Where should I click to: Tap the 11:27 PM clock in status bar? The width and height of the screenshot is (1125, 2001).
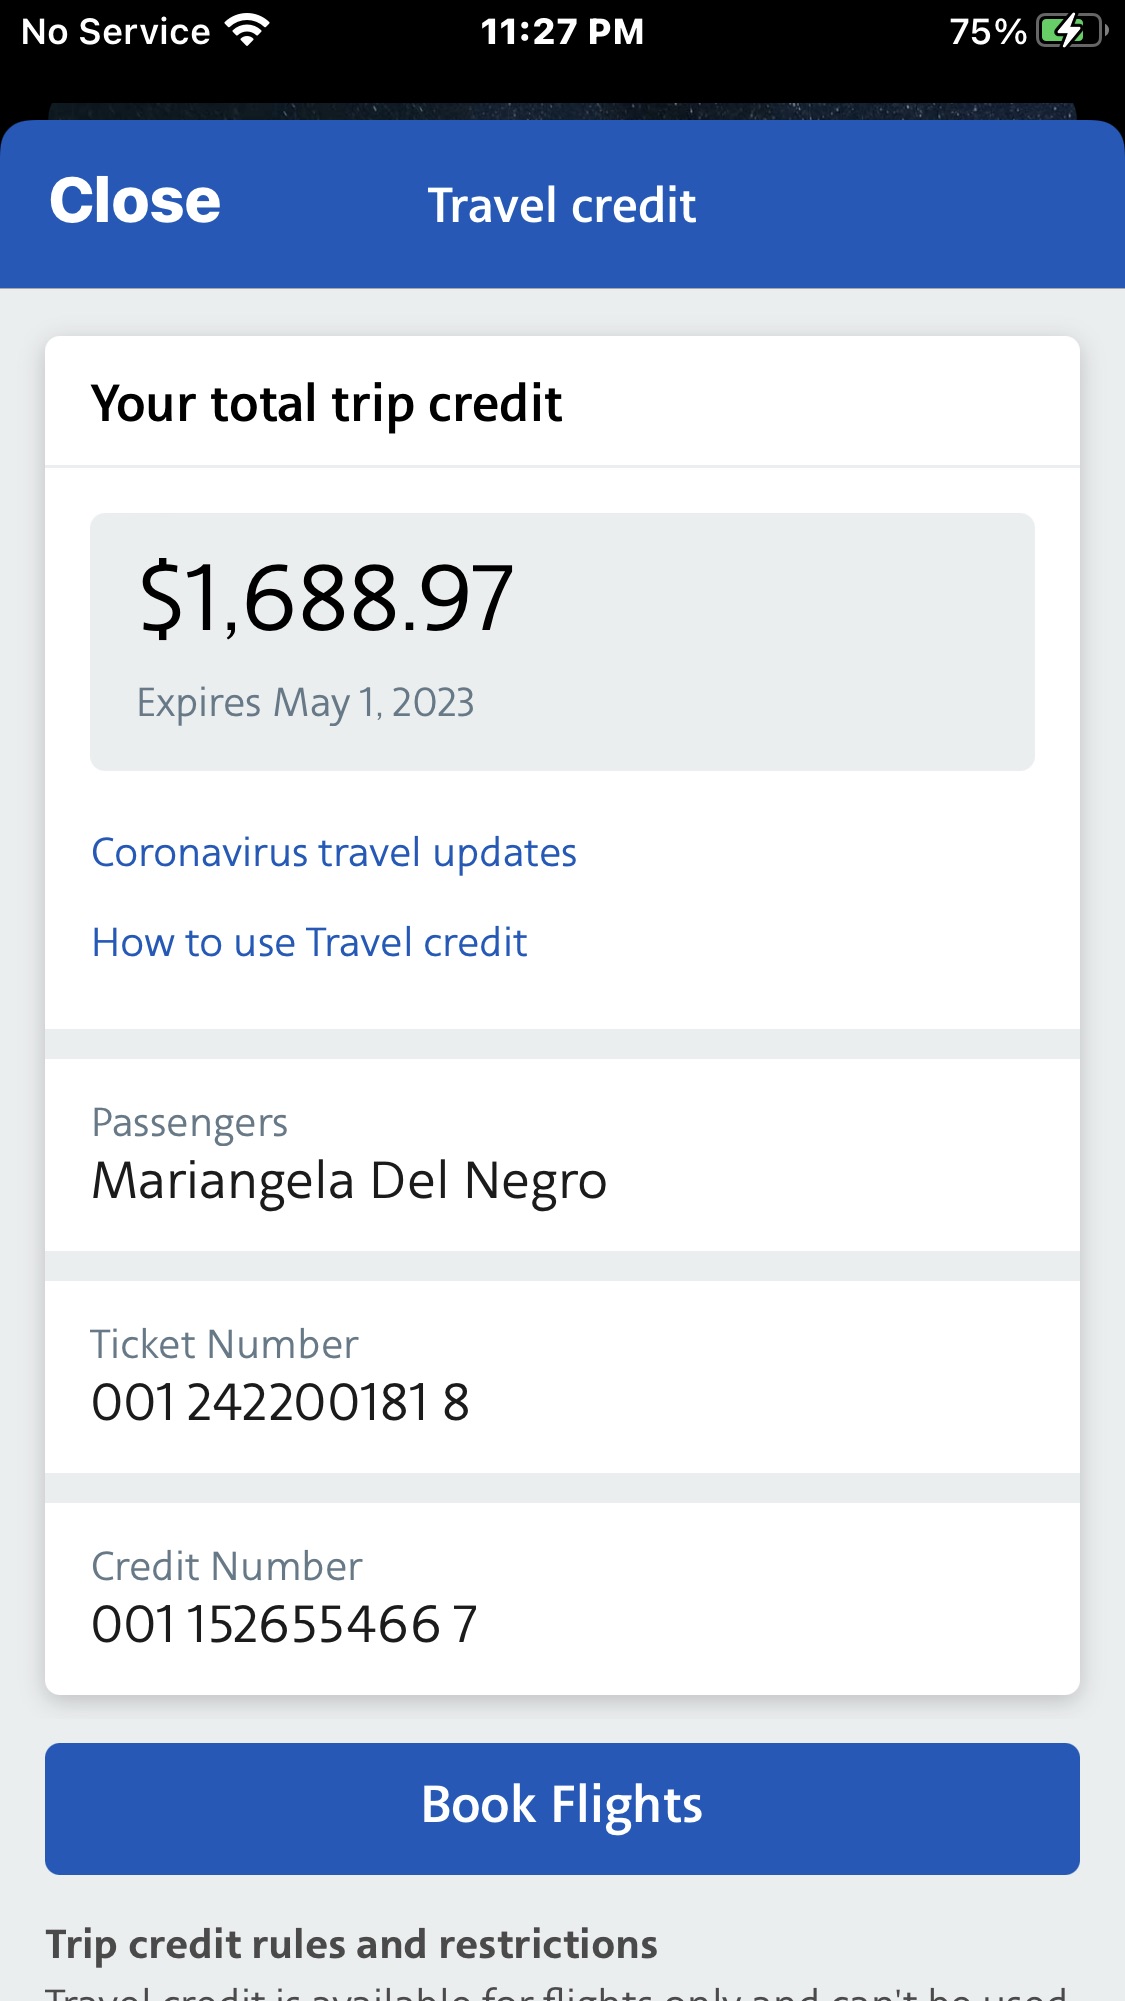[562, 32]
